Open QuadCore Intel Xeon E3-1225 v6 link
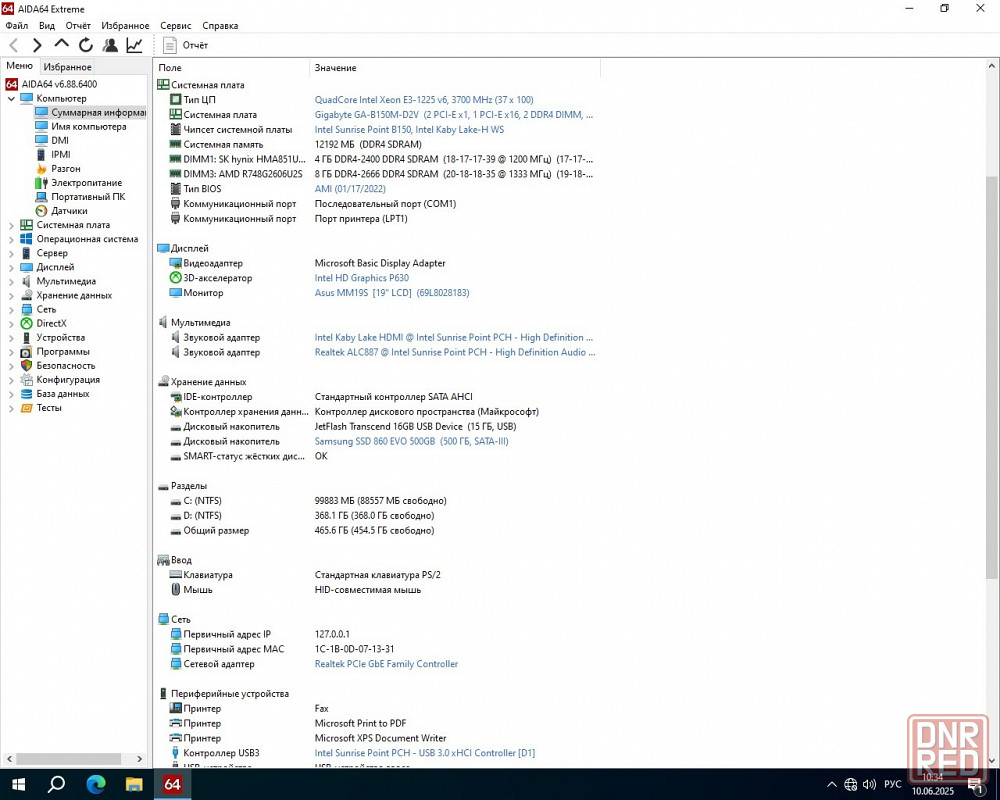The width and height of the screenshot is (1000, 800). pyautogui.click(x=424, y=100)
